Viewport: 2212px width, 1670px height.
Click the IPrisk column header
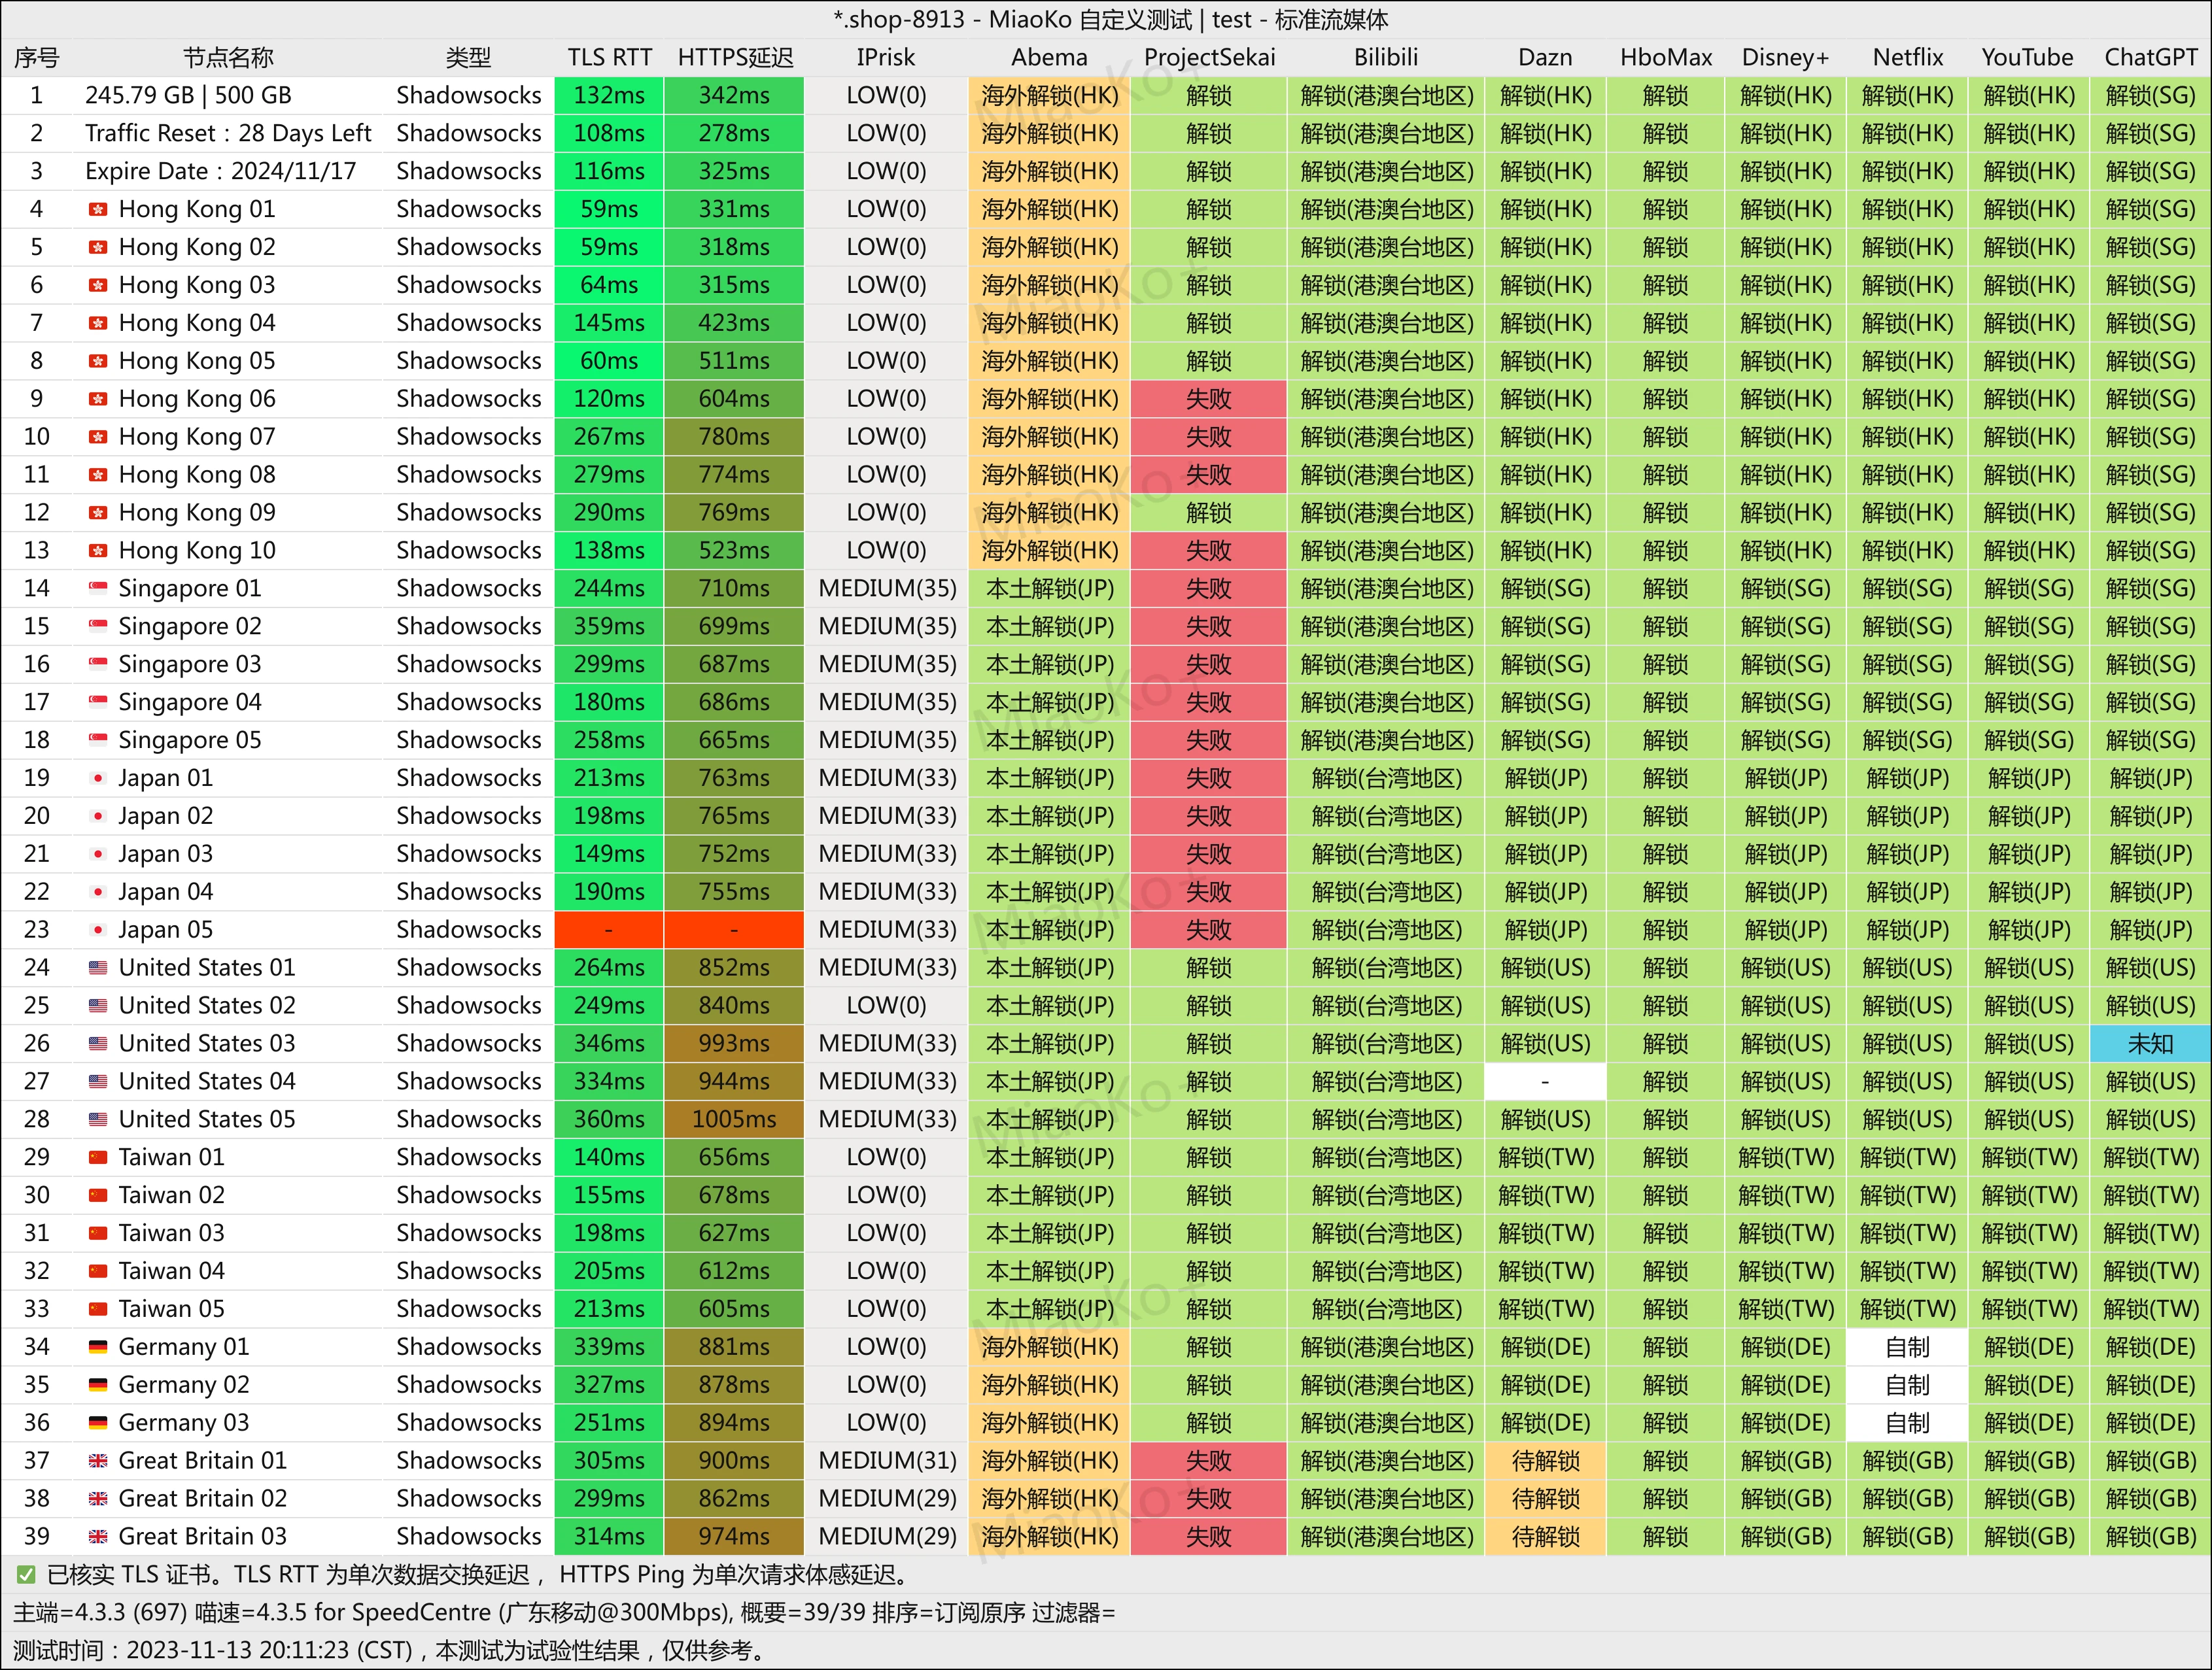pyautogui.click(x=886, y=58)
